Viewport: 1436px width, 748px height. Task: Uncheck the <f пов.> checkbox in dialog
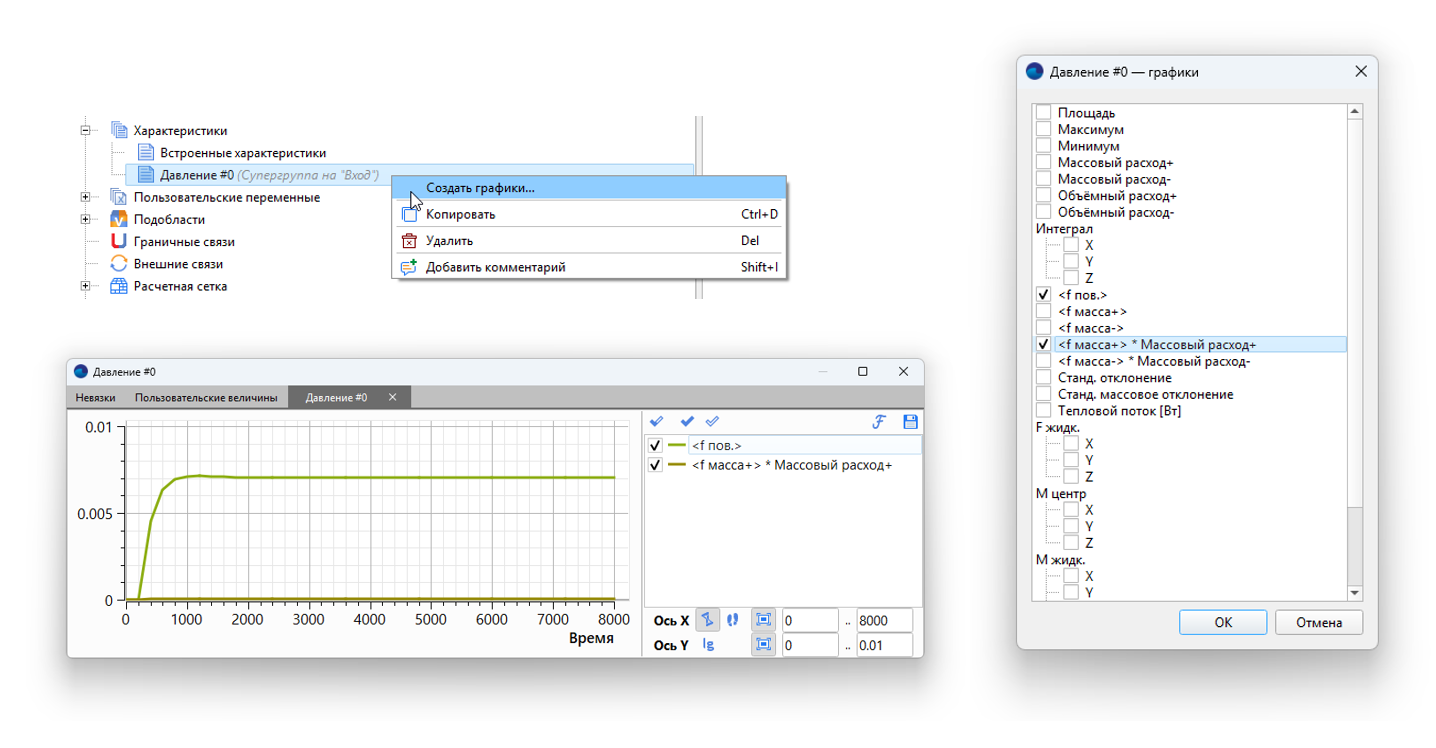(x=1044, y=295)
